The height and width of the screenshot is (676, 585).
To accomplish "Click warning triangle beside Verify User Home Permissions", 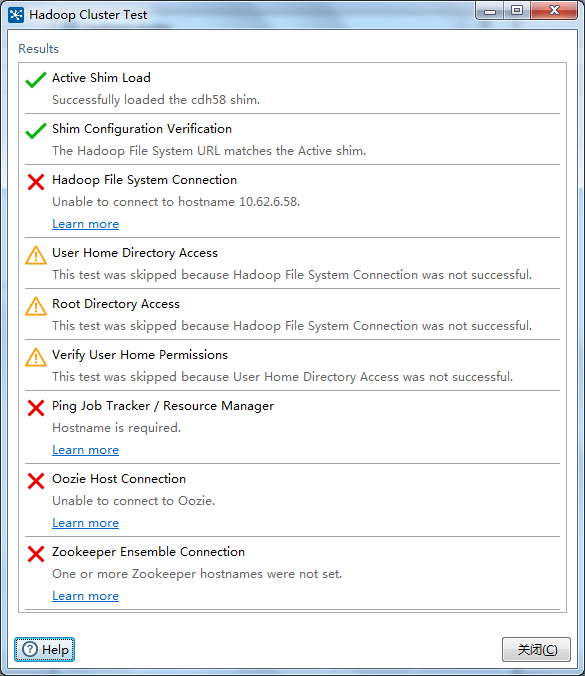I will click(x=36, y=357).
